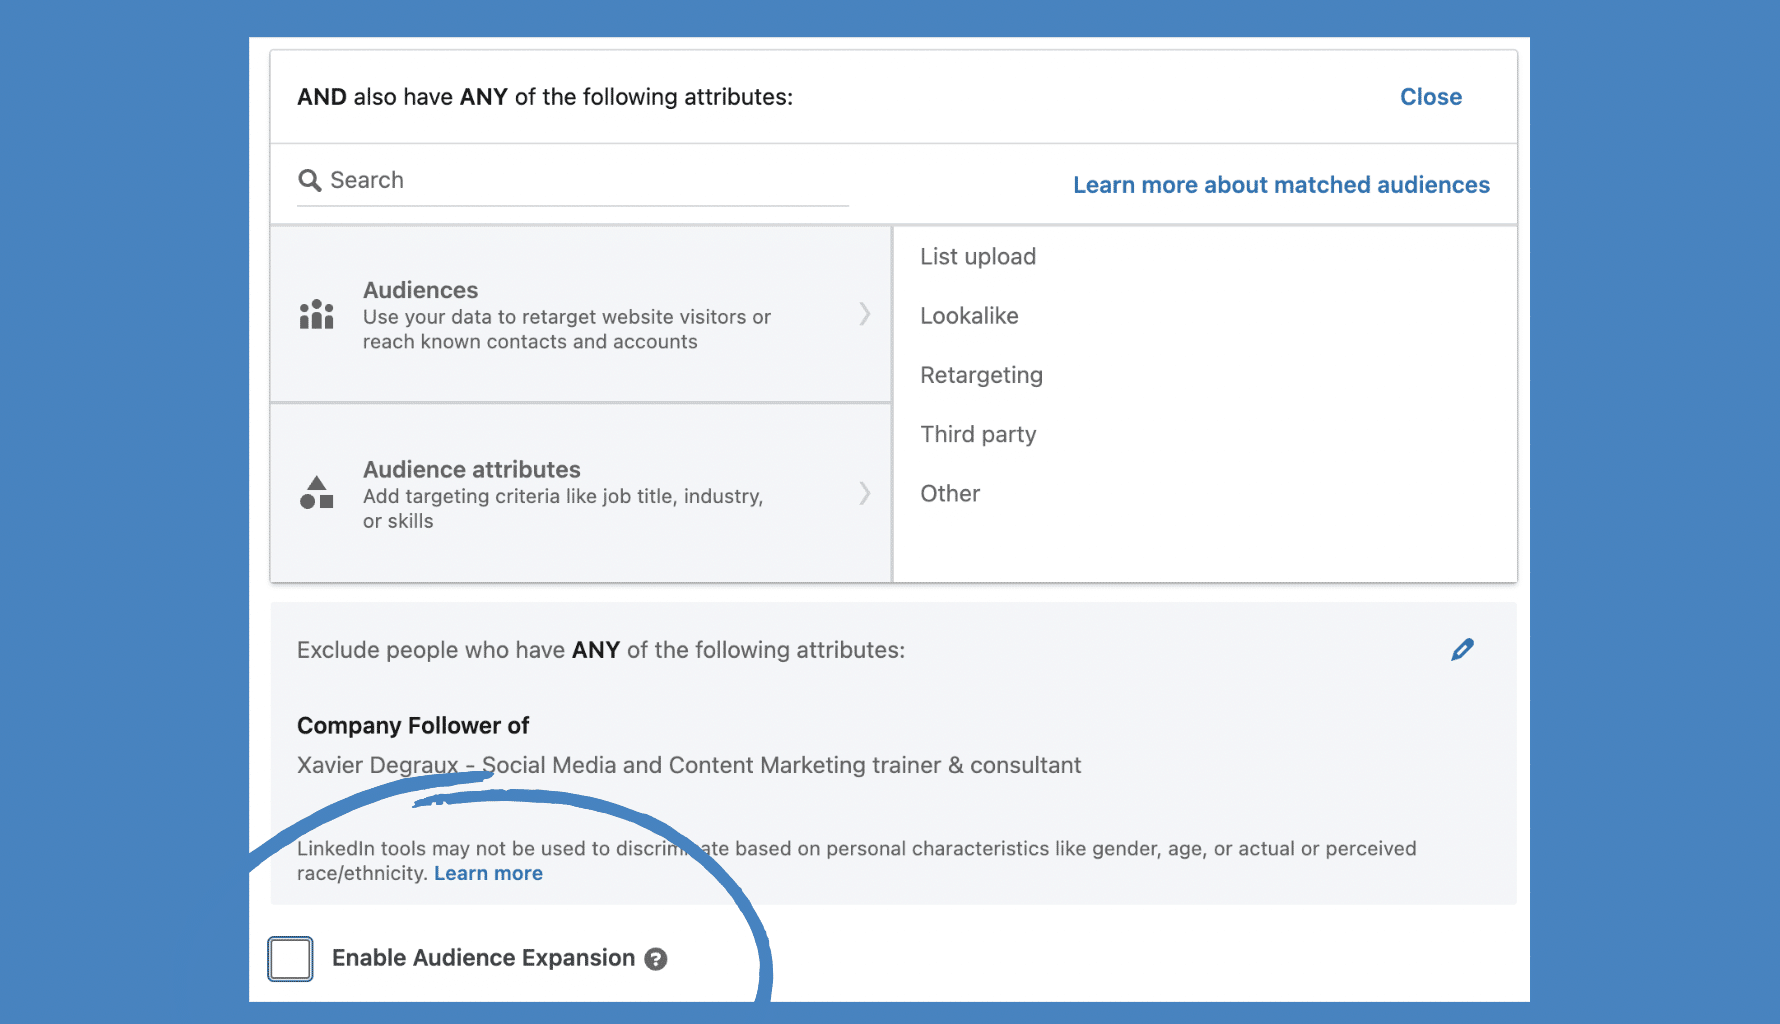Select the Other audience option
This screenshot has height=1024, width=1780.
coord(949,494)
